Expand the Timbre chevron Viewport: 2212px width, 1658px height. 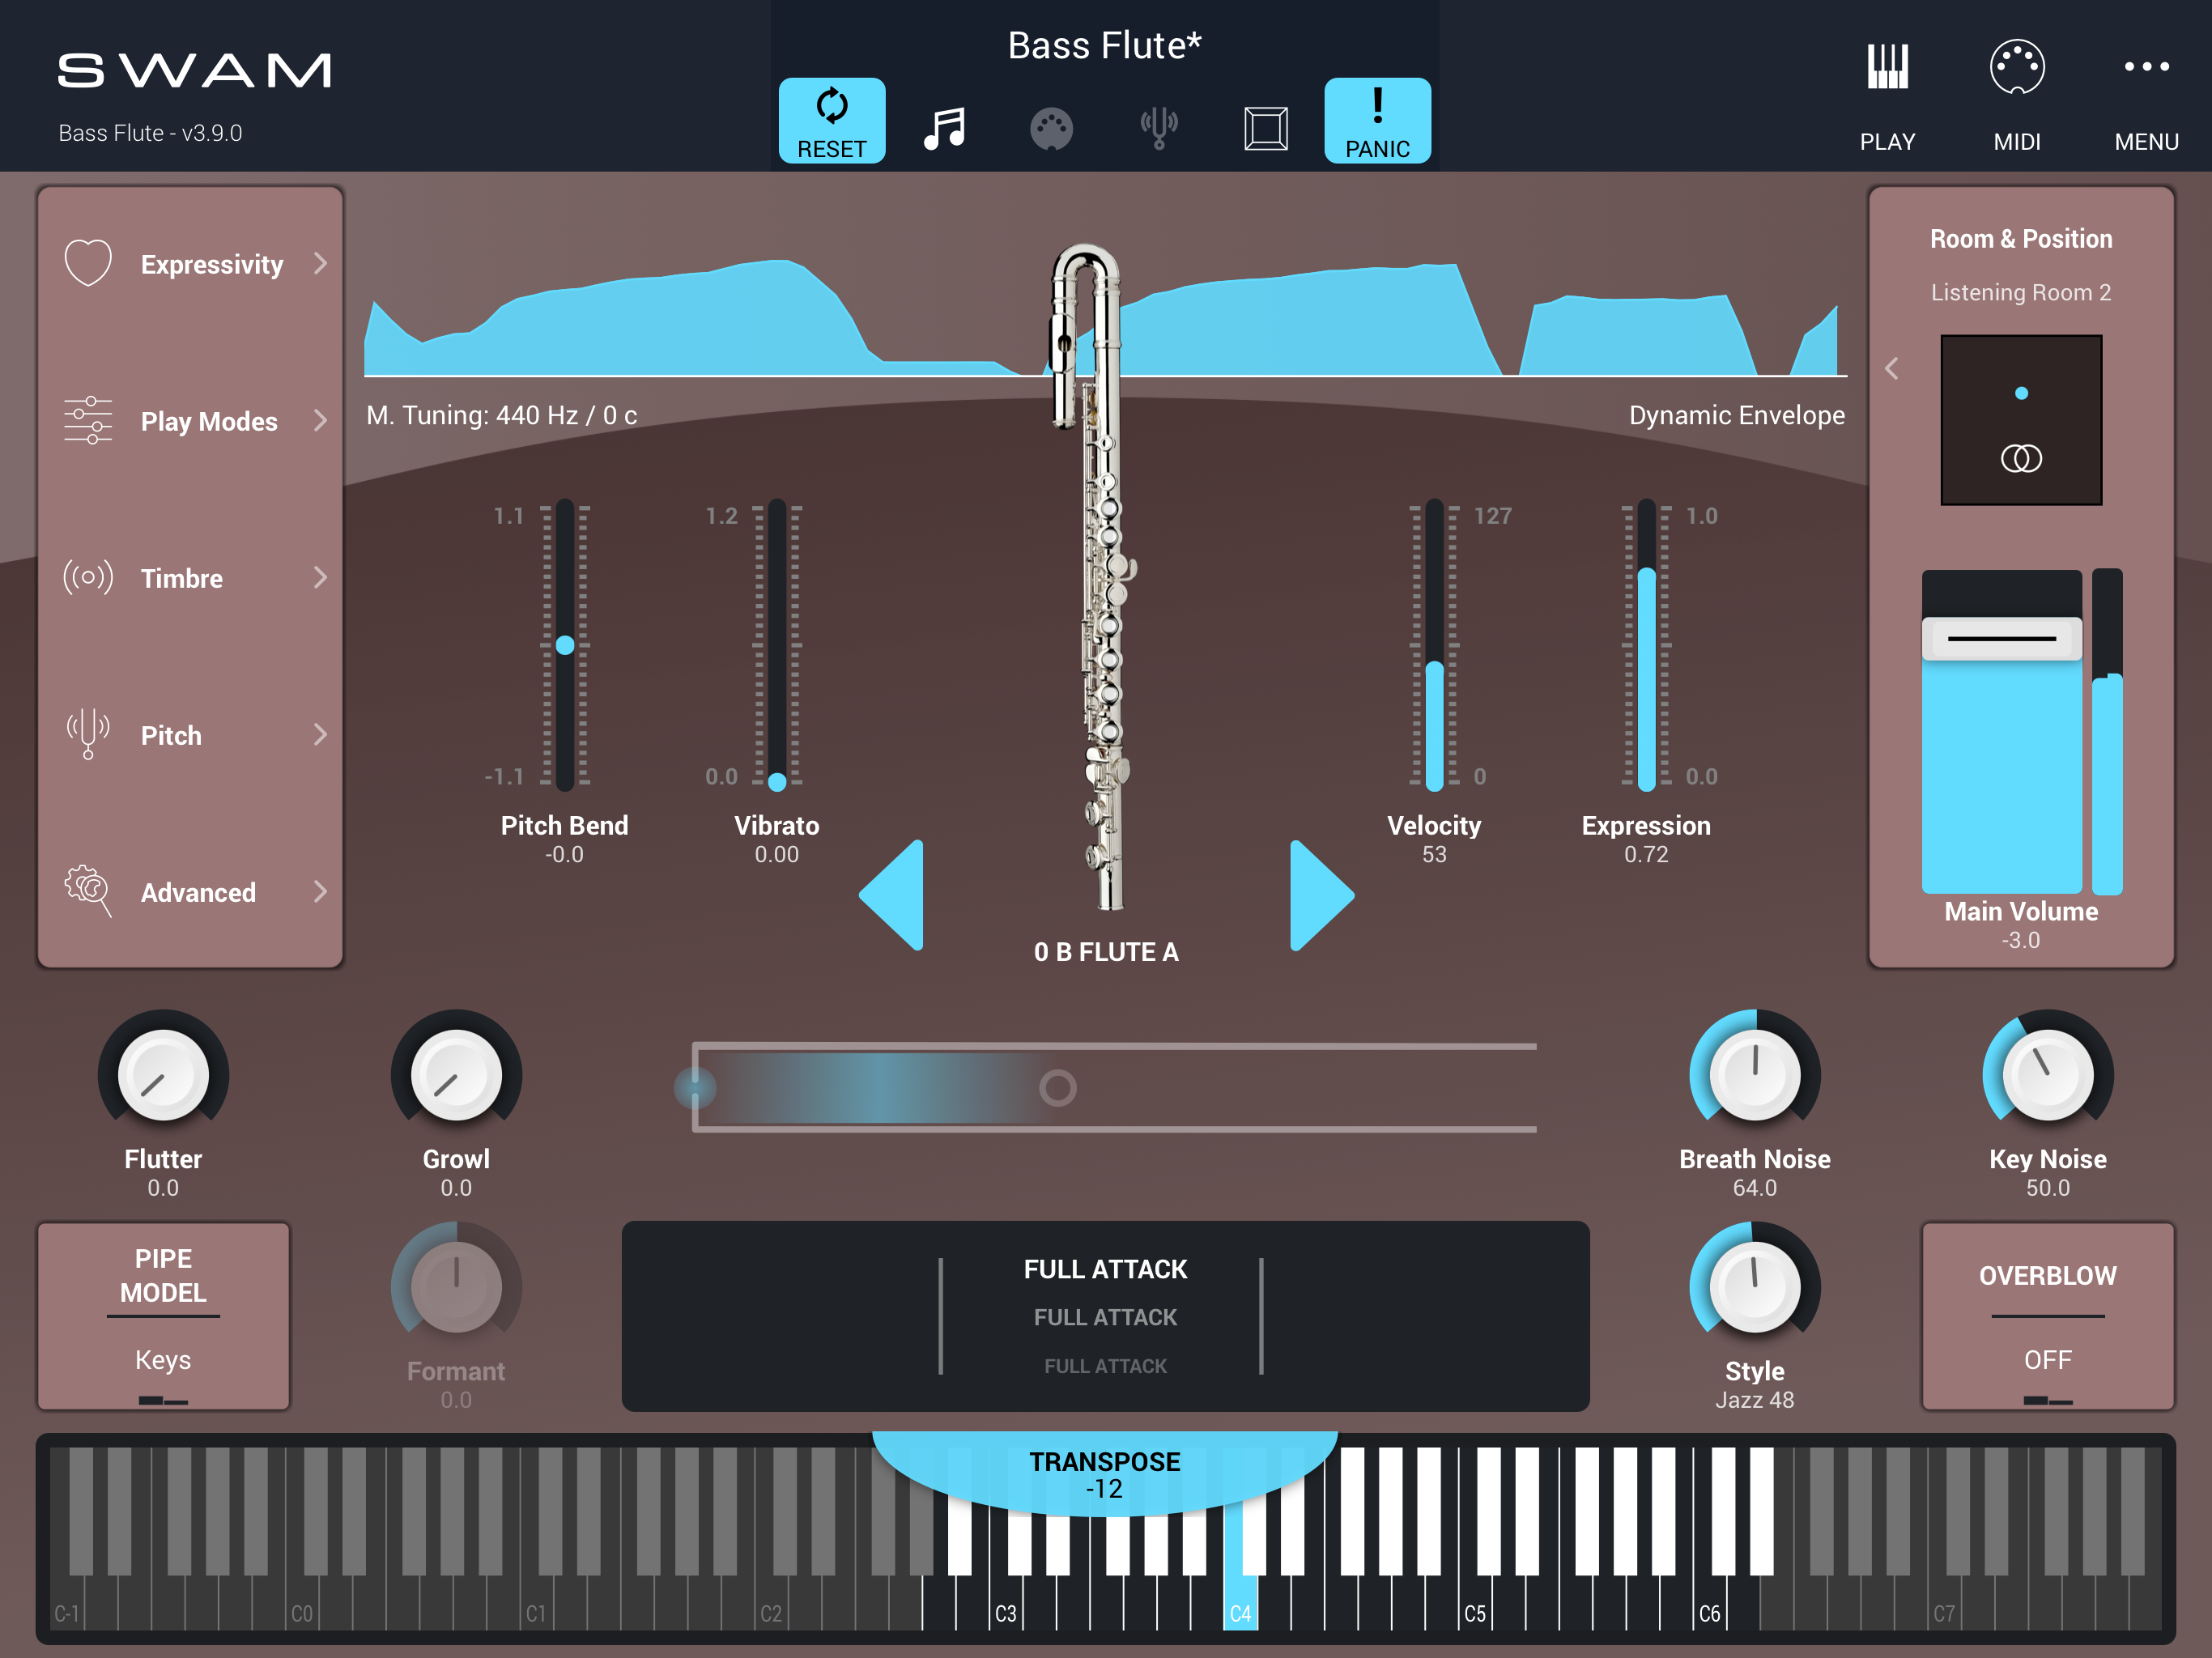click(320, 577)
